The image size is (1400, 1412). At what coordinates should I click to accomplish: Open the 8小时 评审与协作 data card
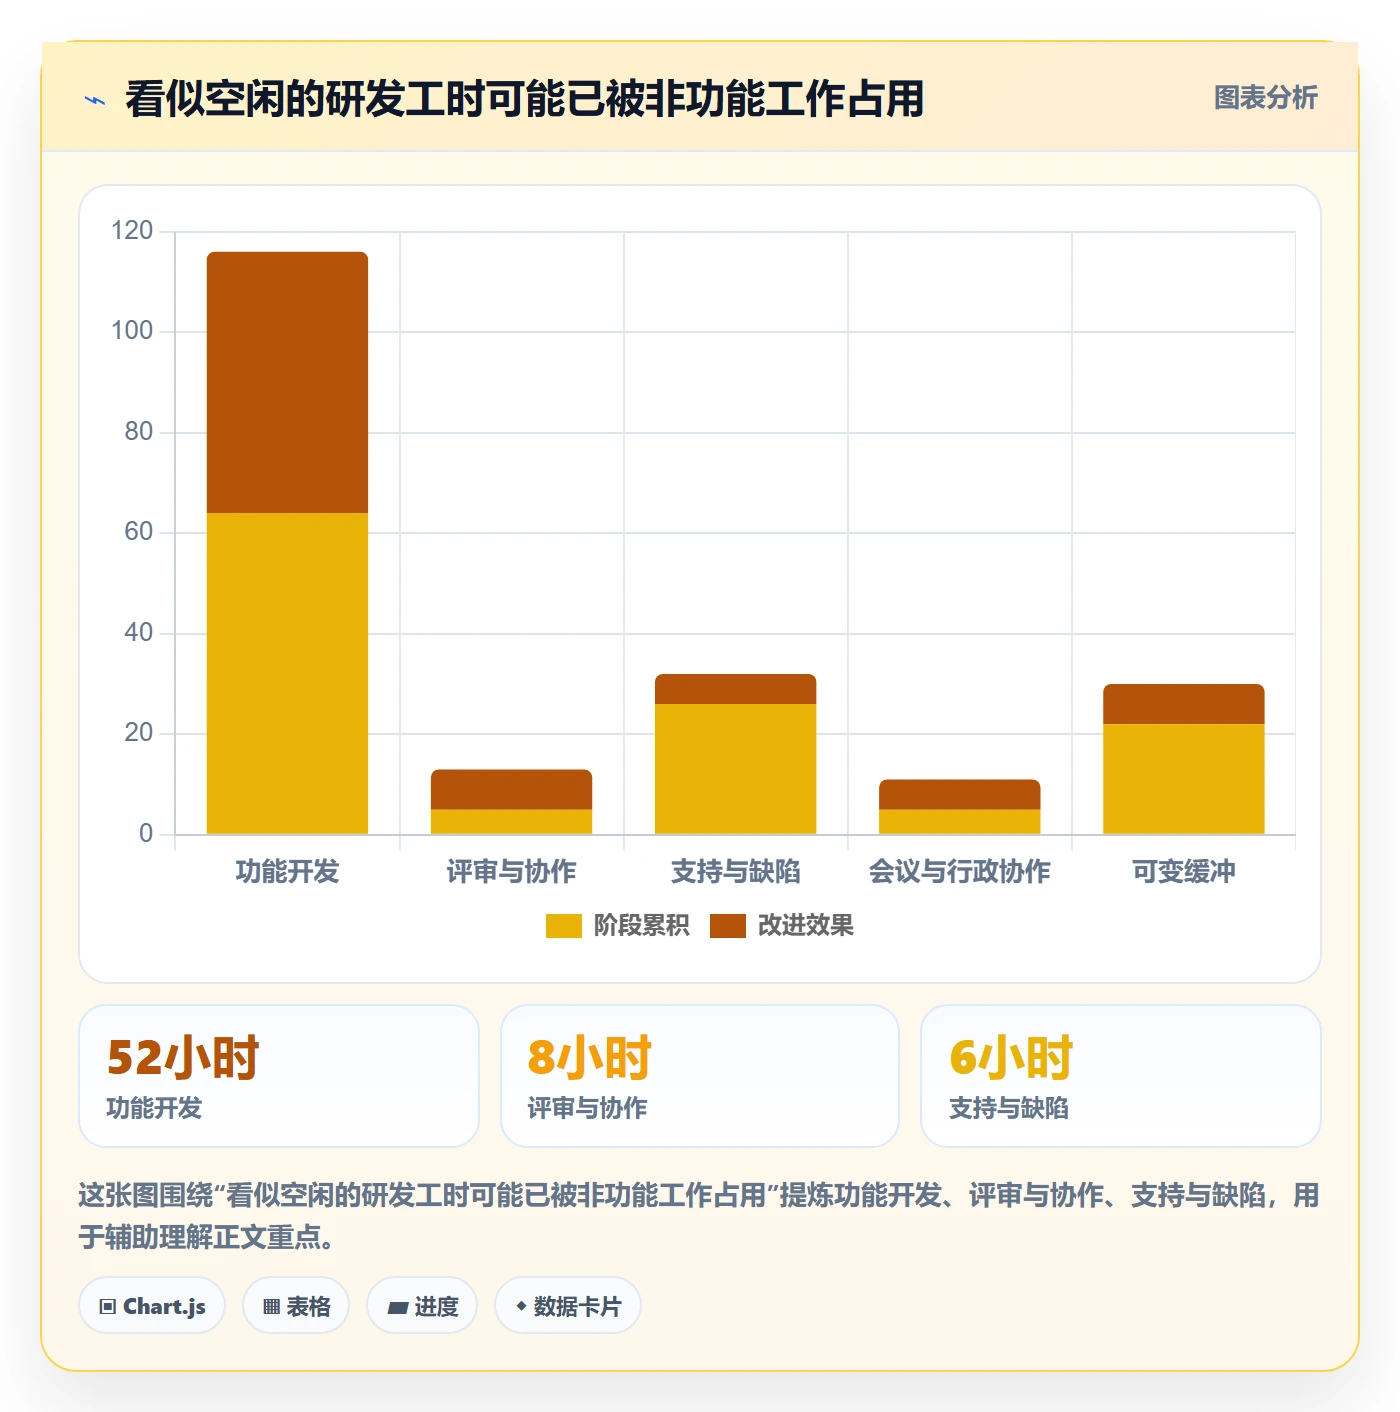click(700, 1076)
